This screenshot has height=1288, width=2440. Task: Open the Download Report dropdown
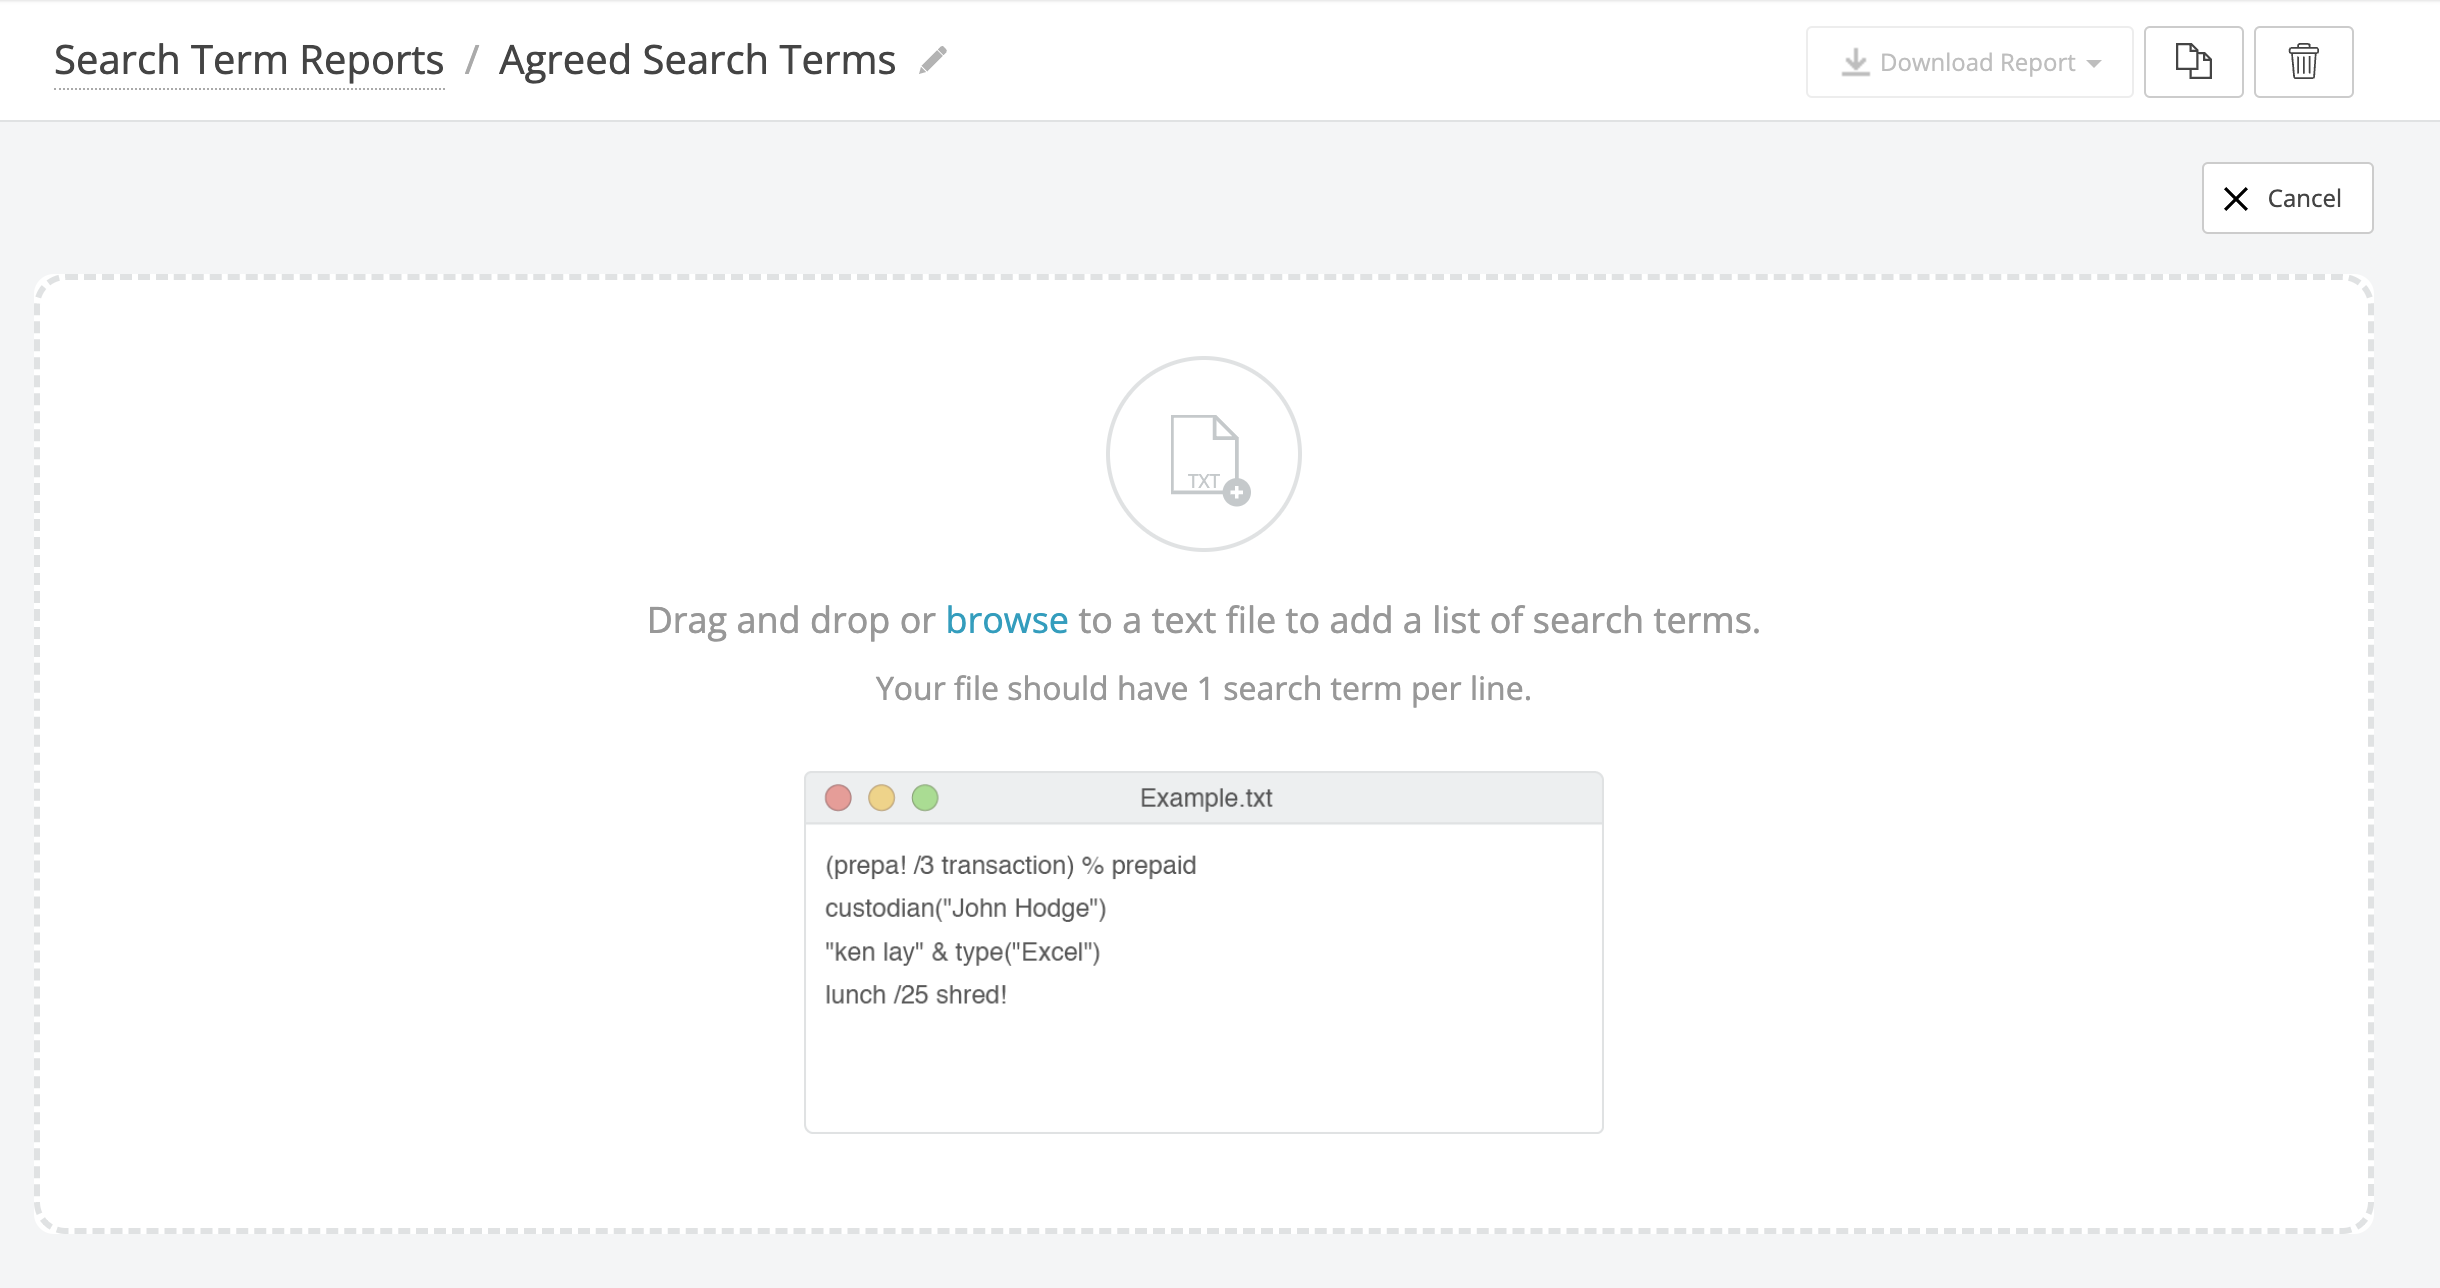coord(1969,62)
